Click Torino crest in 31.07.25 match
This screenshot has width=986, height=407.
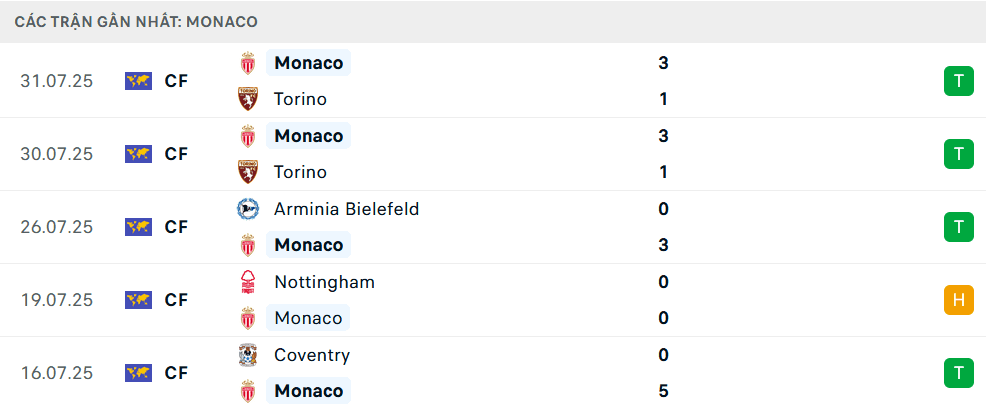pyautogui.click(x=247, y=99)
